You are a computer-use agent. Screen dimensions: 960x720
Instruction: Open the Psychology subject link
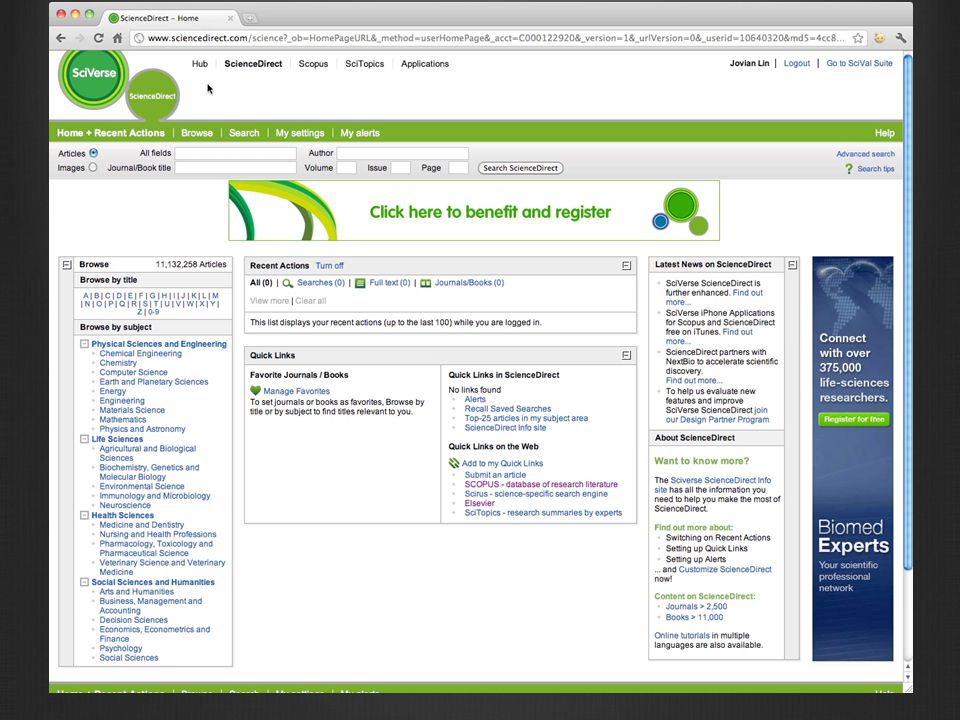click(121, 648)
